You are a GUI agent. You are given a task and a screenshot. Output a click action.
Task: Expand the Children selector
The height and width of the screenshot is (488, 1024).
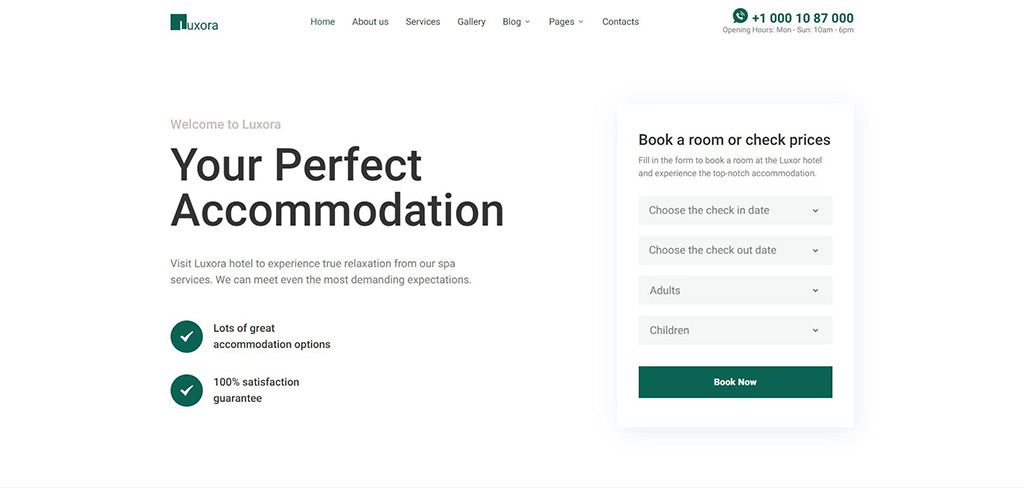[x=735, y=330]
